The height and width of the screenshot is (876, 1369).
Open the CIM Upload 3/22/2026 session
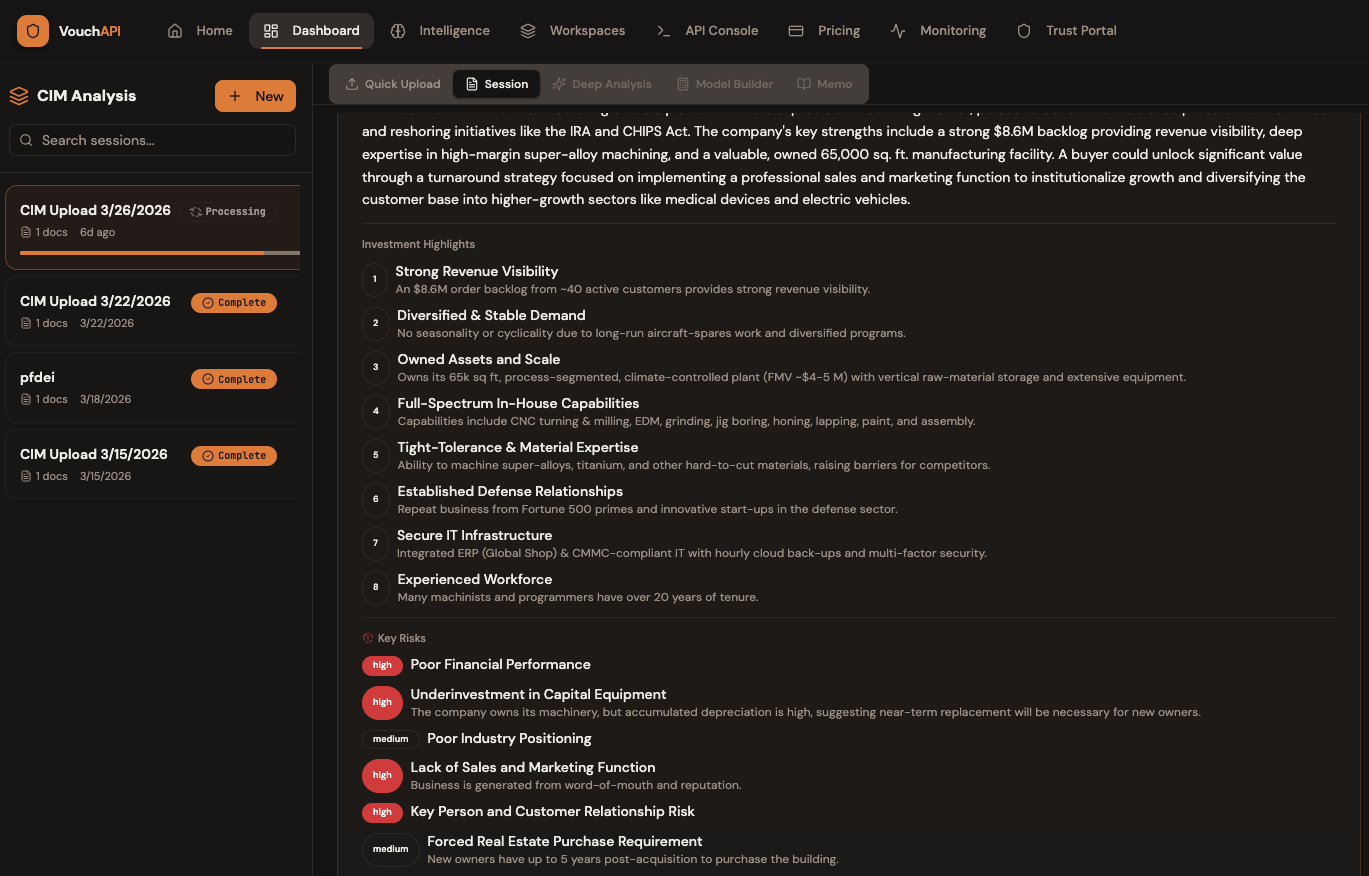95,302
